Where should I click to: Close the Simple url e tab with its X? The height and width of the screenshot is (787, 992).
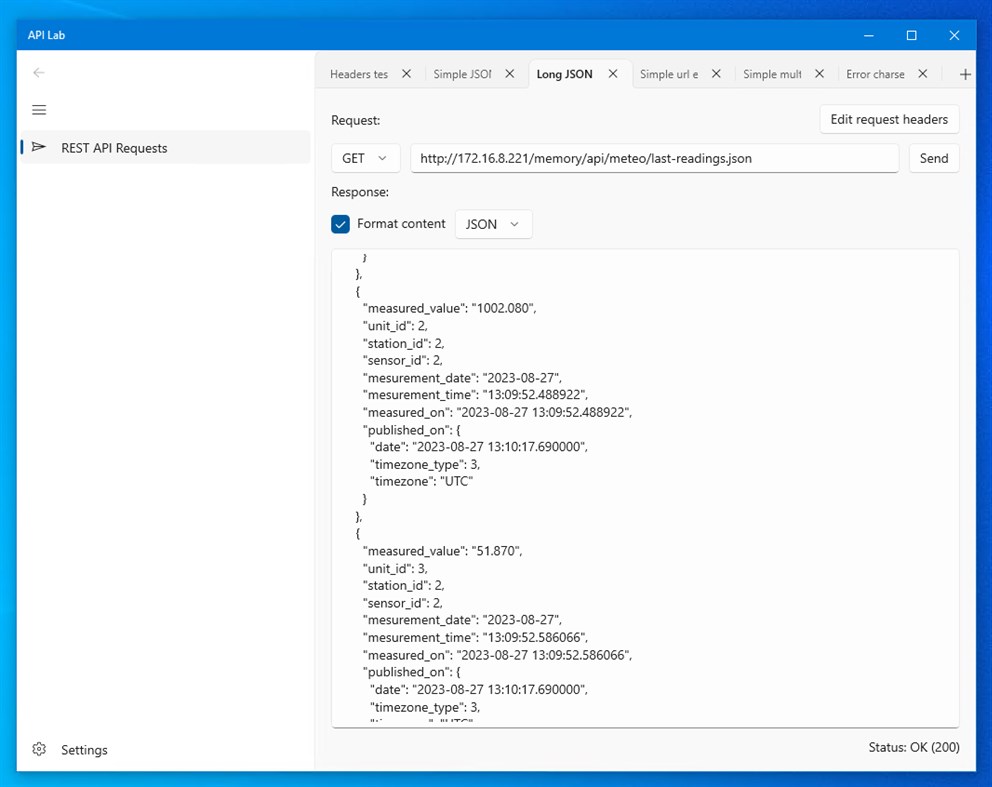(716, 73)
